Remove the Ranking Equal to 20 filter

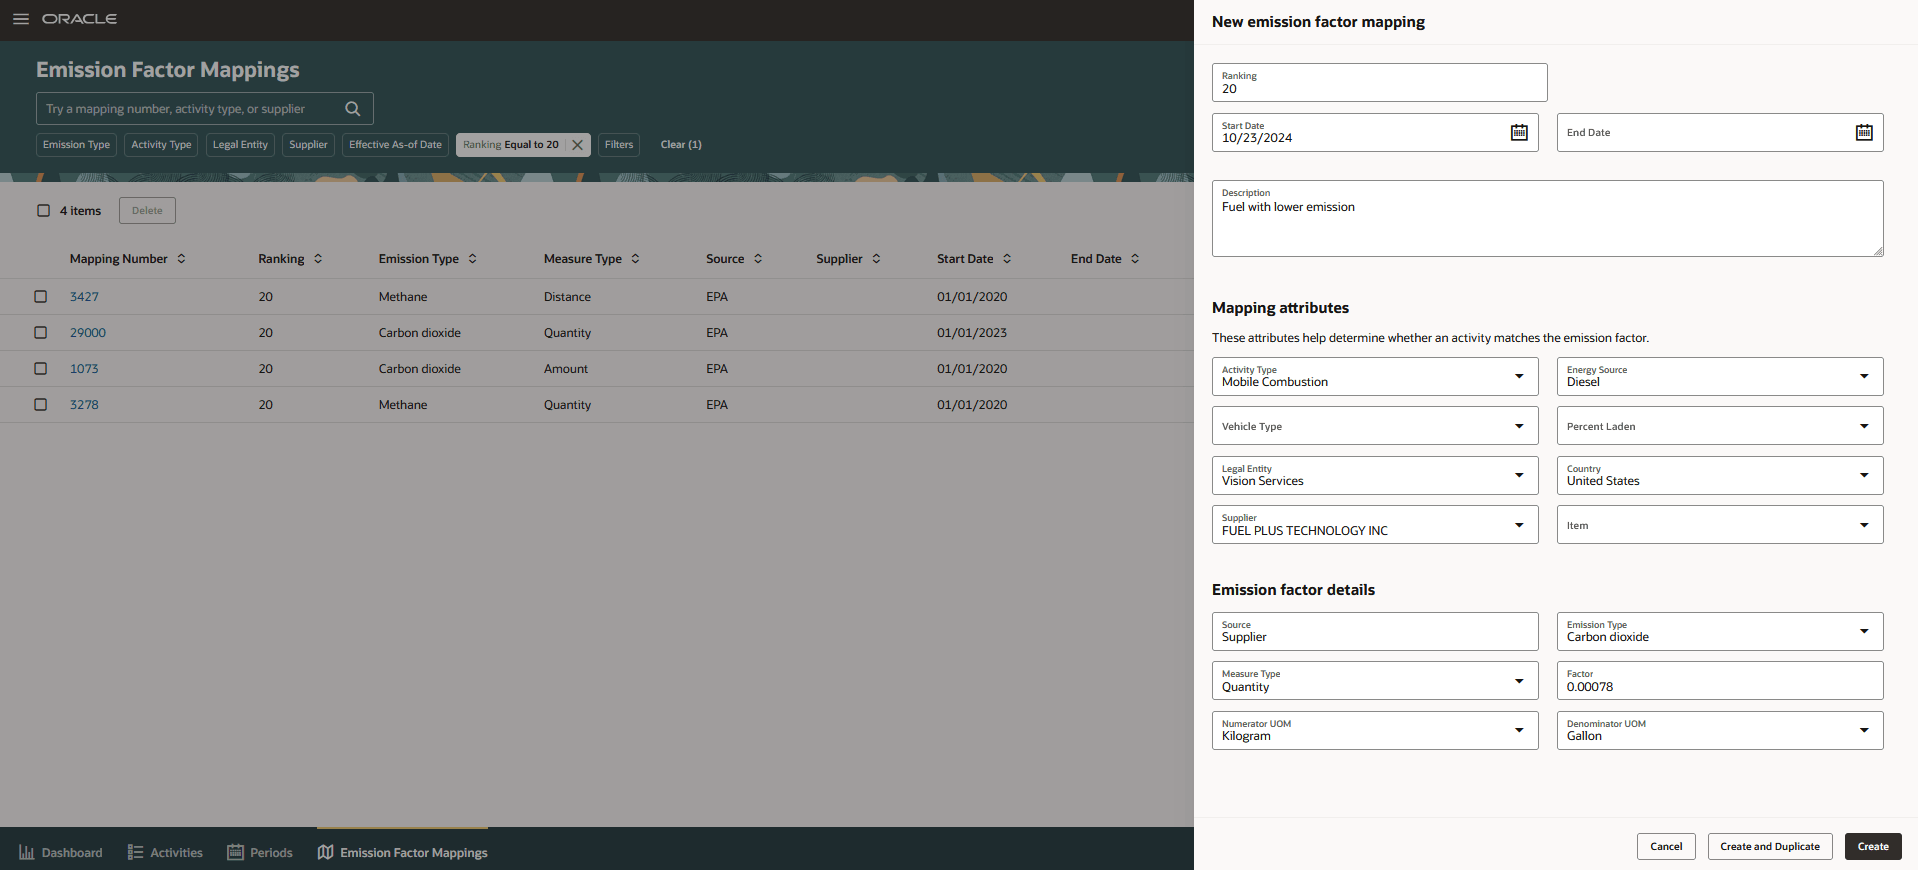[577, 145]
